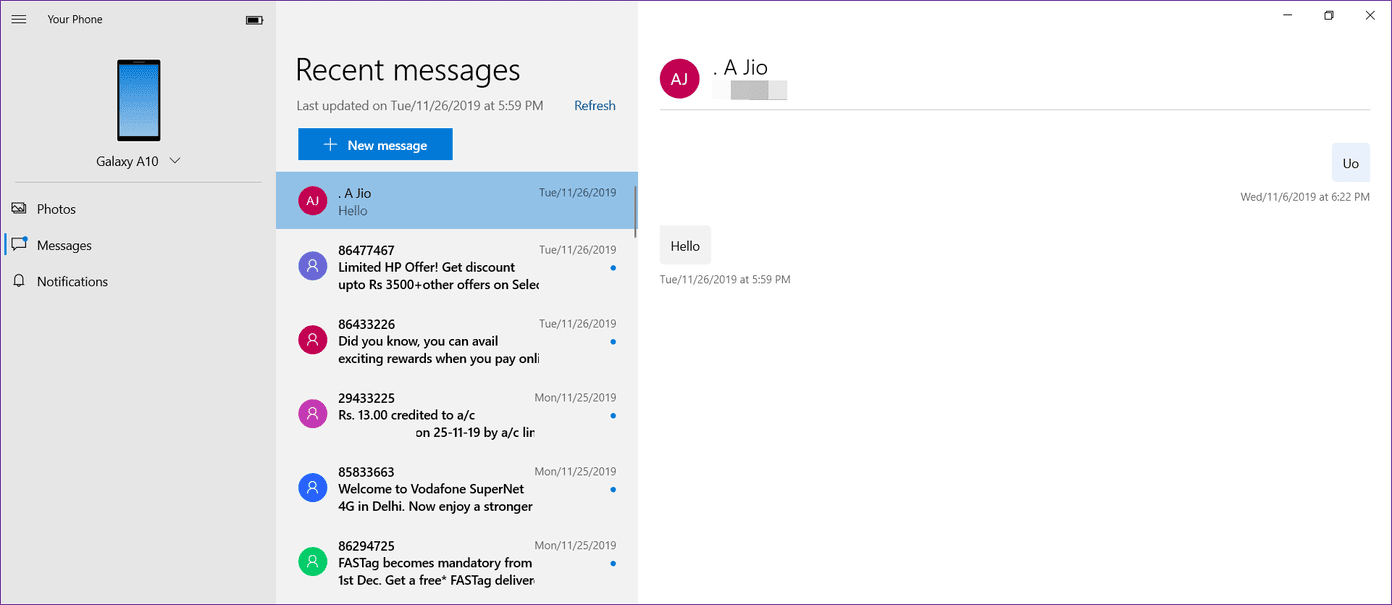Image resolution: width=1392 pixels, height=605 pixels.
Task: Click the avatar for sender 86294725
Action: [x=313, y=562]
